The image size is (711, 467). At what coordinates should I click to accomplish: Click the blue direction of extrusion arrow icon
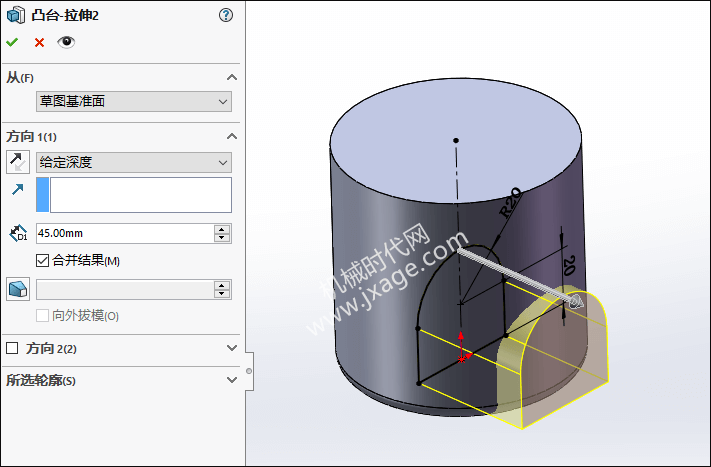coord(18,190)
